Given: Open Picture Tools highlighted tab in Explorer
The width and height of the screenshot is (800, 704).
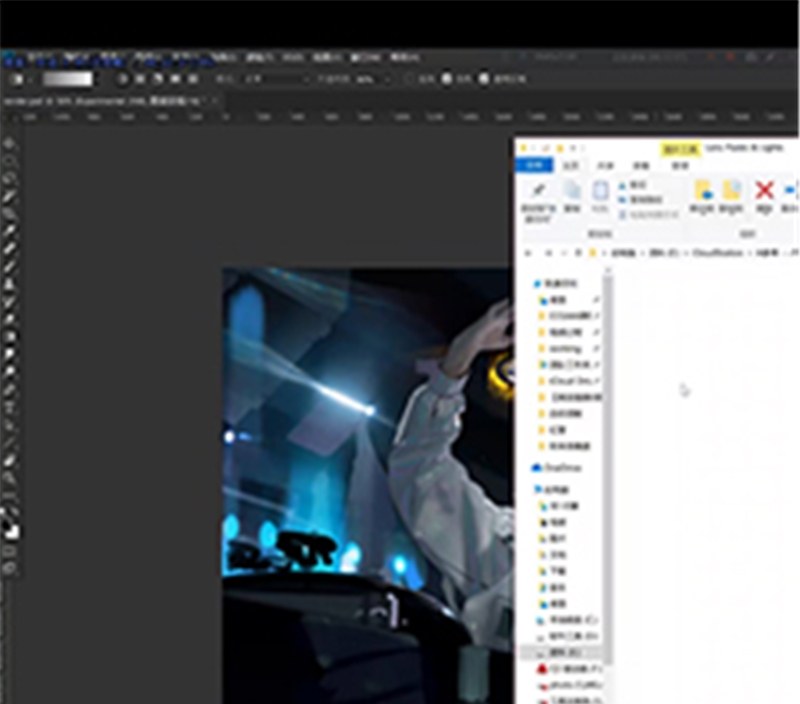Looking at the screenshot, I should pos(680,149).
